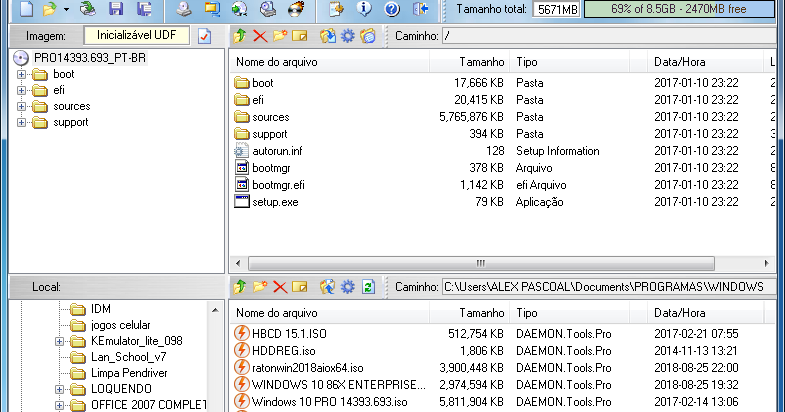Click the Convert image monitor icon
Viewport: 785px width, 412px height.
pos(212,9)
